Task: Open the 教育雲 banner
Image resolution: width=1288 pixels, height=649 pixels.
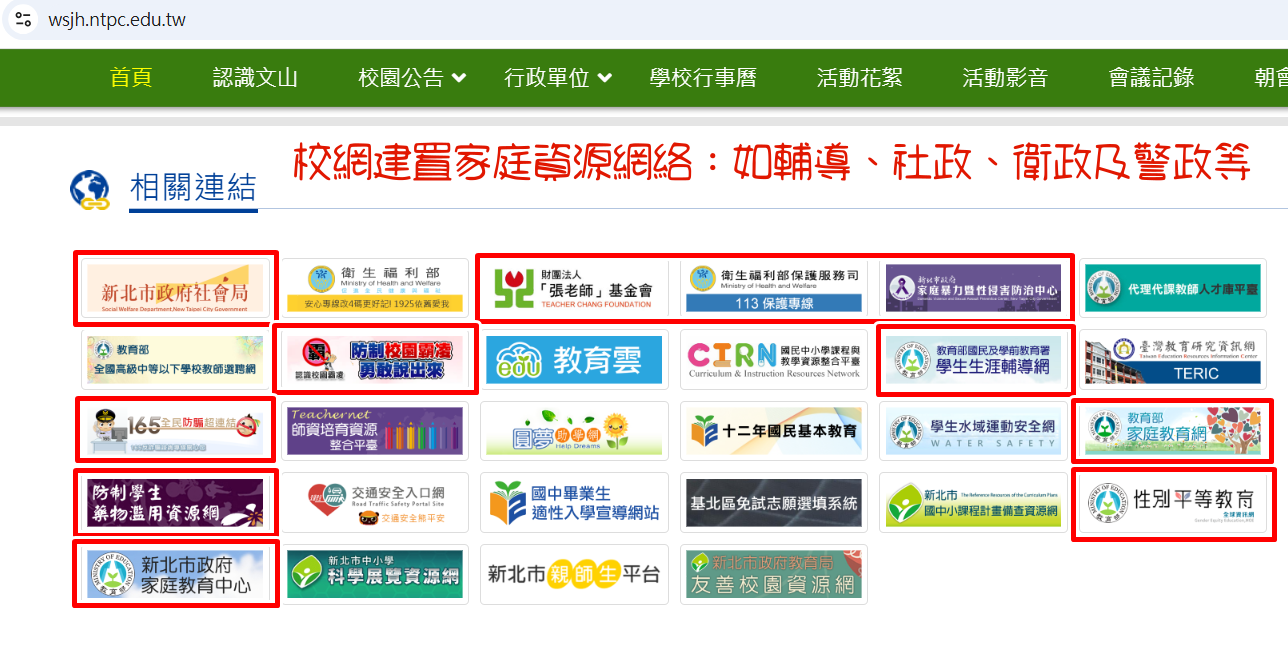Action: click(574, 359)
